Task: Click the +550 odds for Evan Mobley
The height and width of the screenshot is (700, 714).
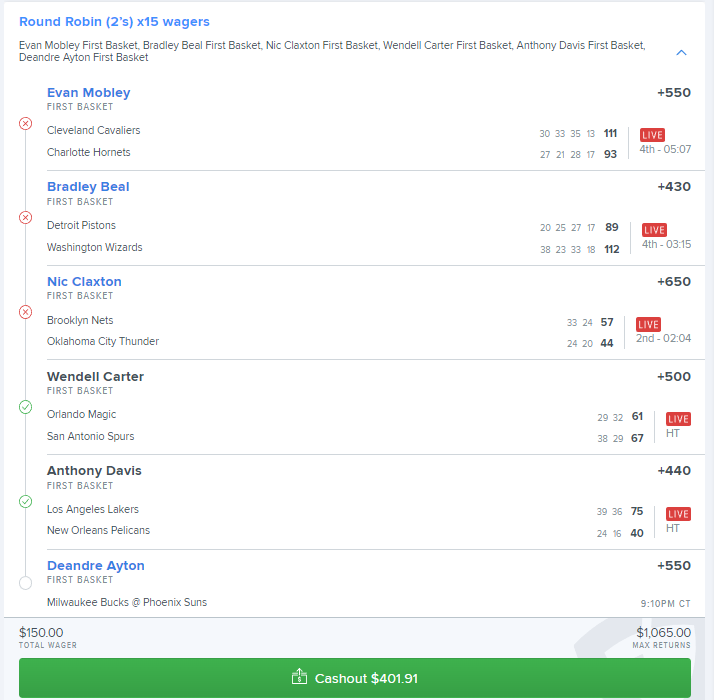Action: (x=674, y=92)
